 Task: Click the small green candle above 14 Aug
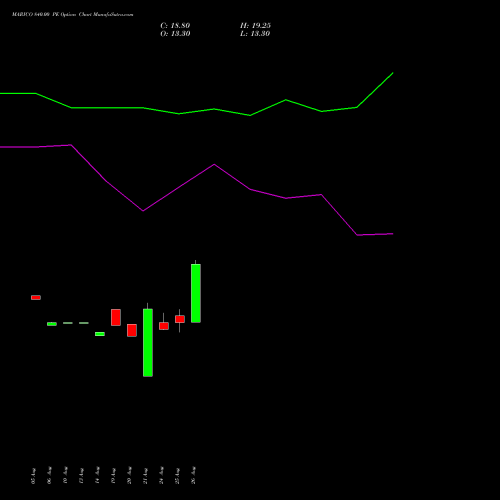pyautogui.click(x=100, y=334)
